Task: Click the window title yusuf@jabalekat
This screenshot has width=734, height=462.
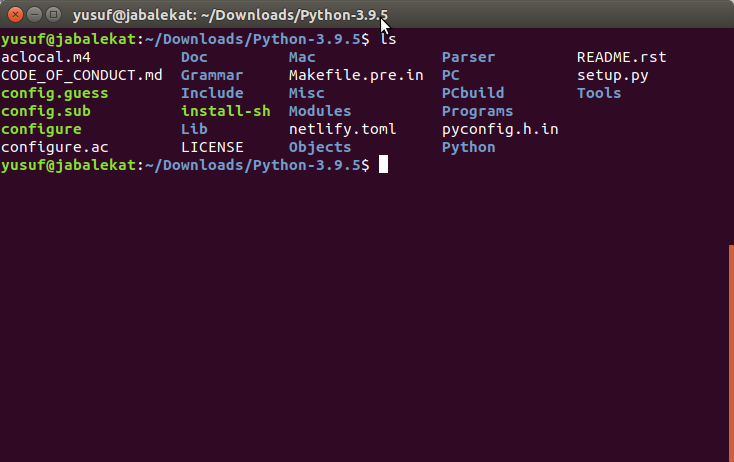Action: (230, 15)
